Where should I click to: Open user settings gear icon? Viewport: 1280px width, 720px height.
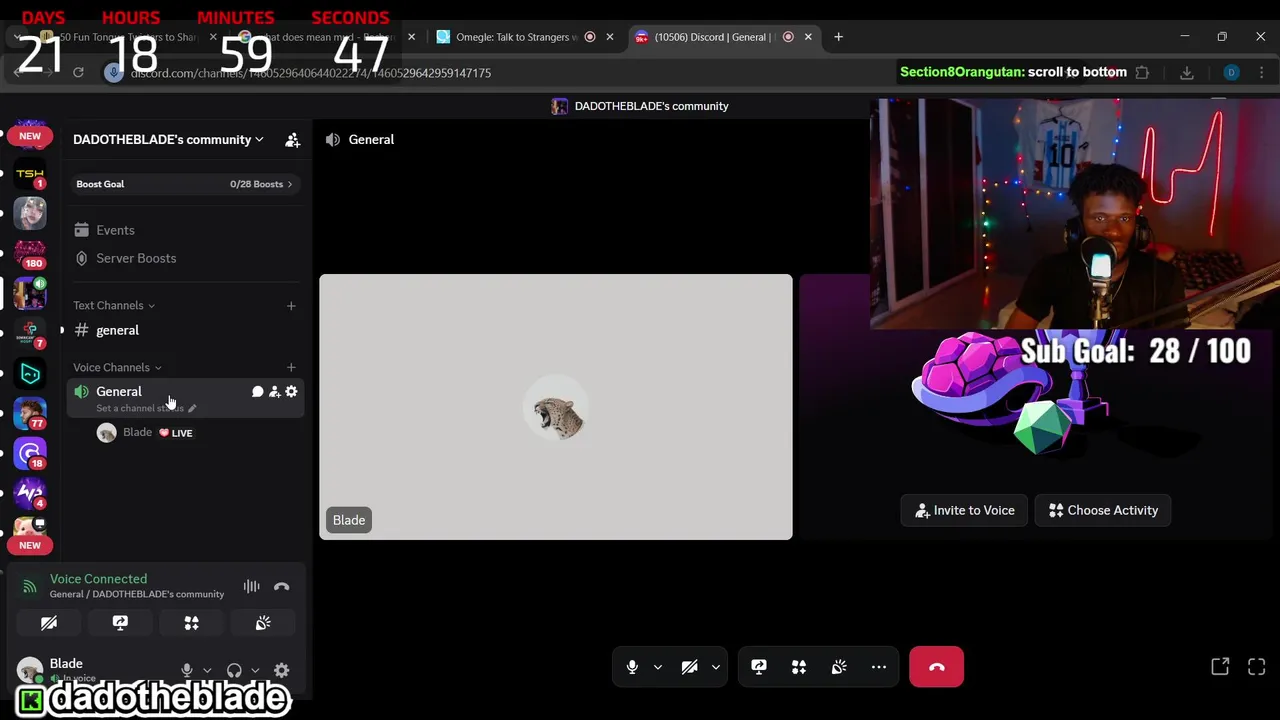tap(281, 671)
